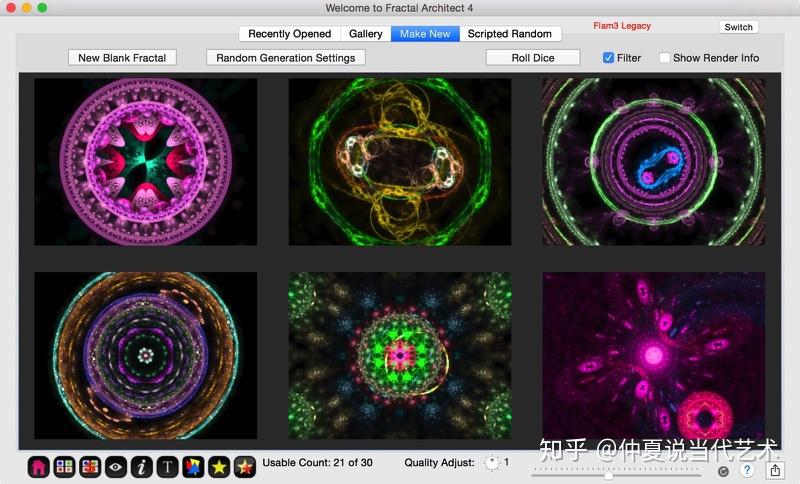This screenshot has height=484, width=800.
Task: Click the help question mark icon
Action: tap(747, 470)
